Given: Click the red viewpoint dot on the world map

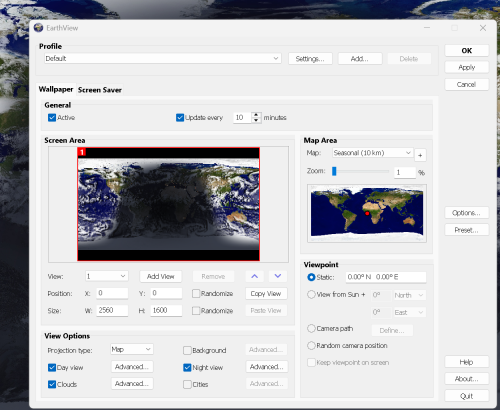Looking at the screenshot, I should [x=367, y=213].
